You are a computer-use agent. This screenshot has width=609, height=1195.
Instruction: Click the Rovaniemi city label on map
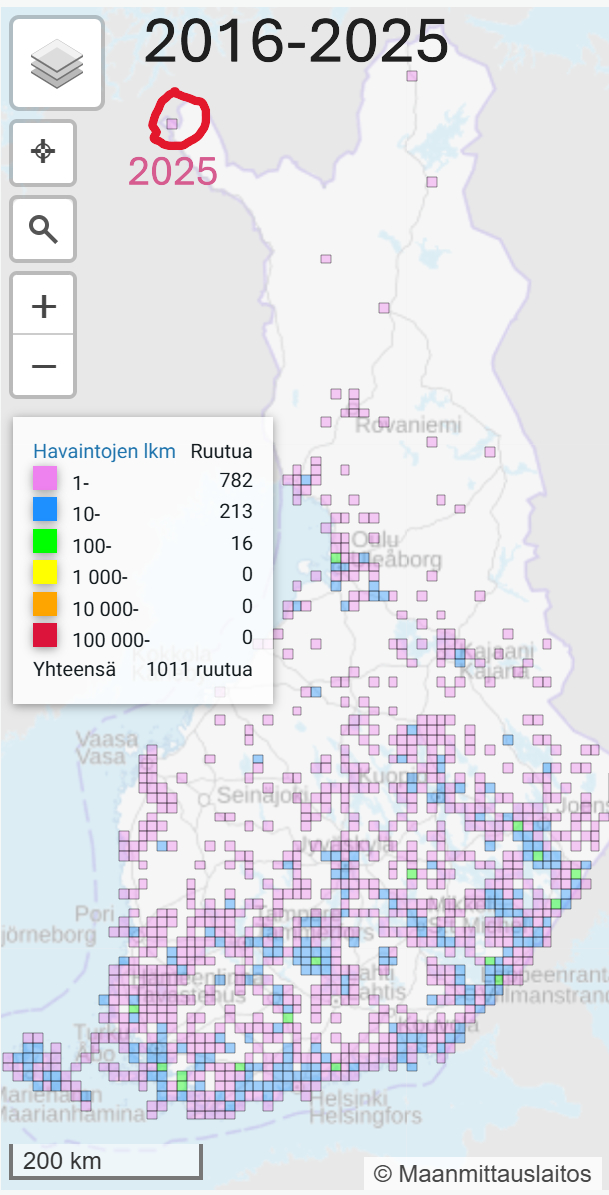point(399,425)
